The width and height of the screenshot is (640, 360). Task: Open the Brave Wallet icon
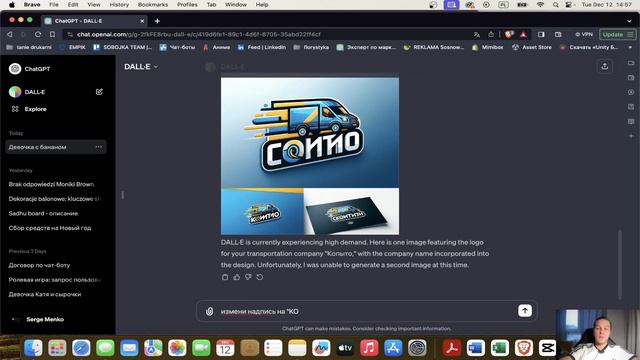click(558, 35)
